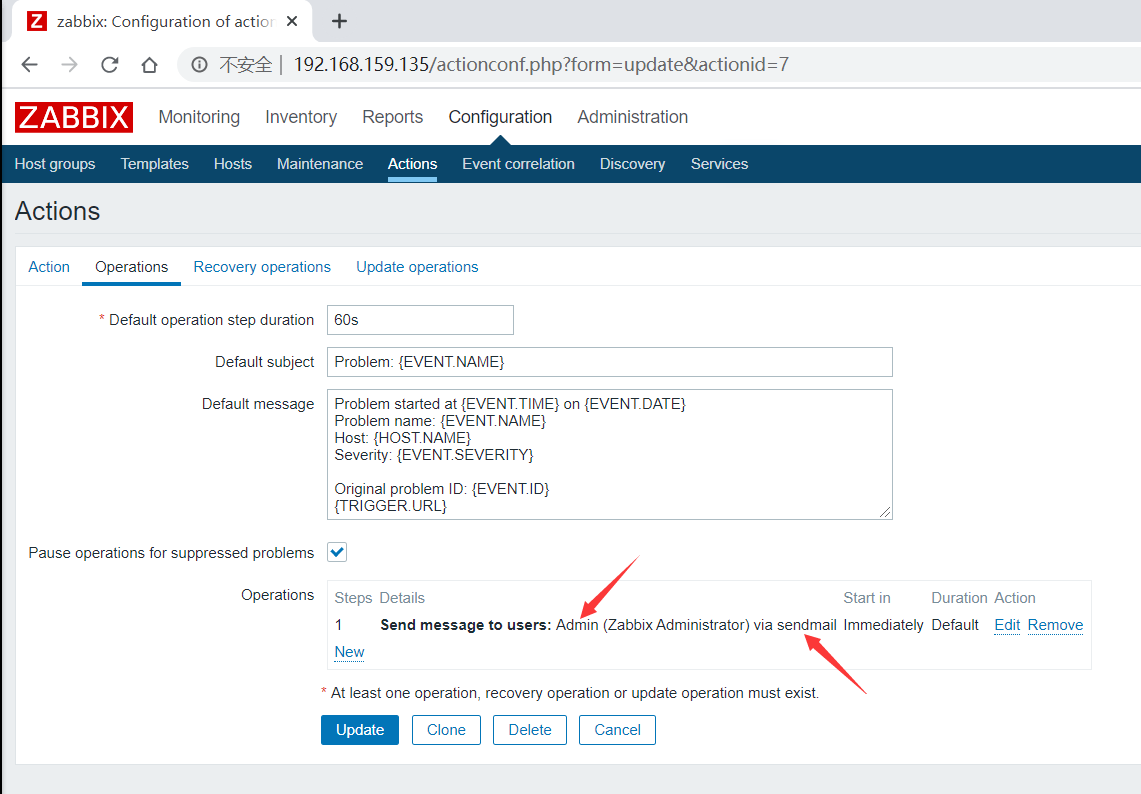Go to Maintenance submenu
Screen dimensions: 1141x794
click(x=319, y=164)
